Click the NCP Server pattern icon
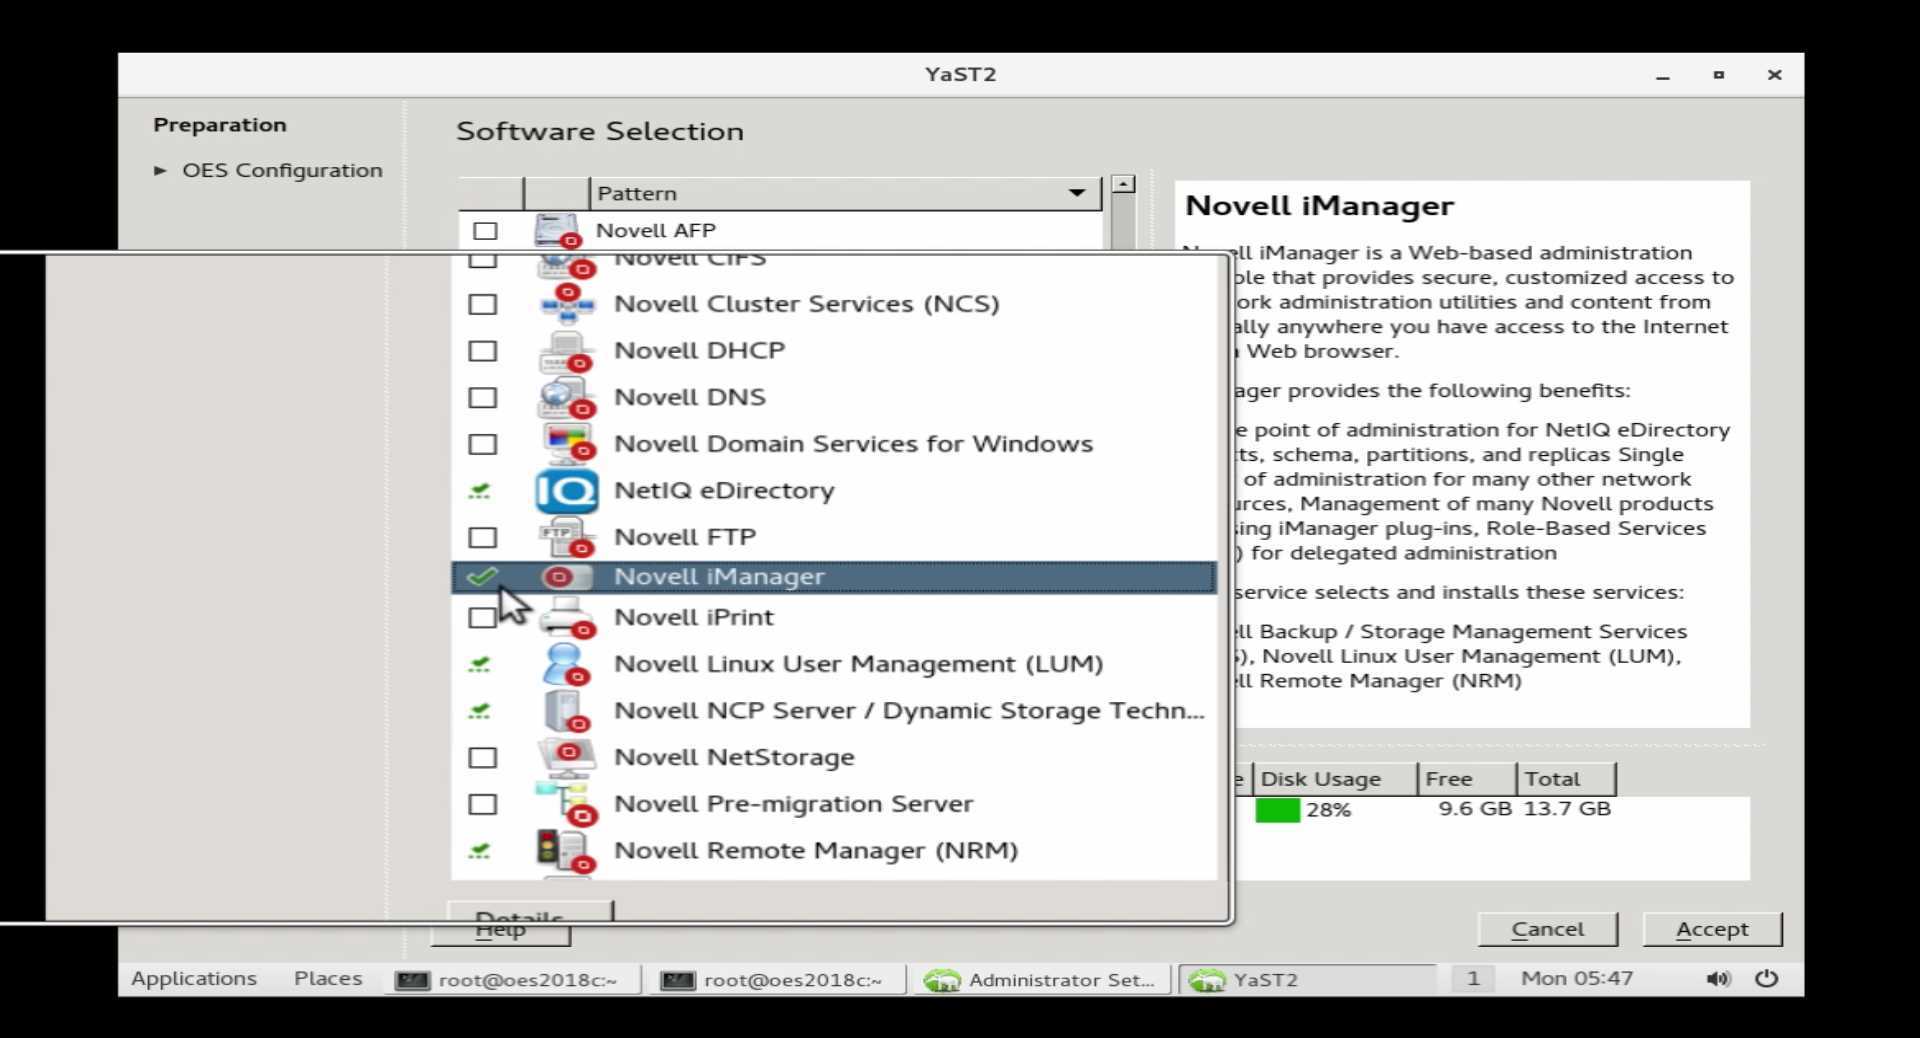The height and width of the screenshot is (1038, 1920). tap(566, 711)
